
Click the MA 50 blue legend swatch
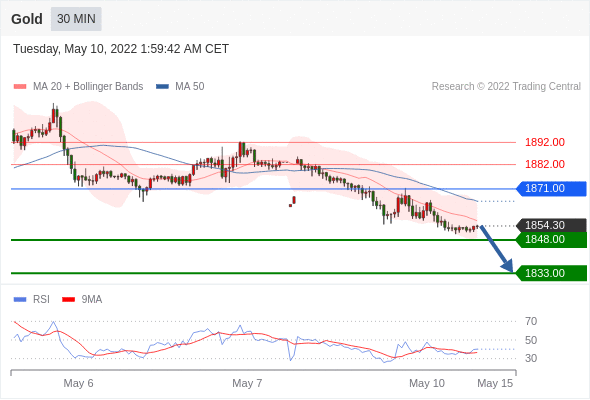point(162,87)
